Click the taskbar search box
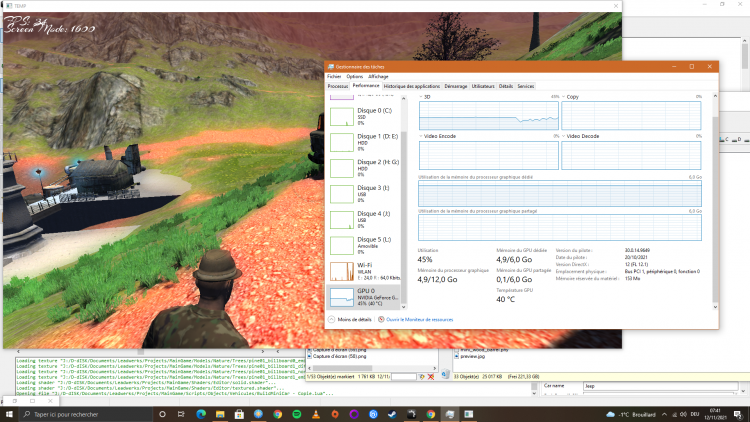 (90, 413)
